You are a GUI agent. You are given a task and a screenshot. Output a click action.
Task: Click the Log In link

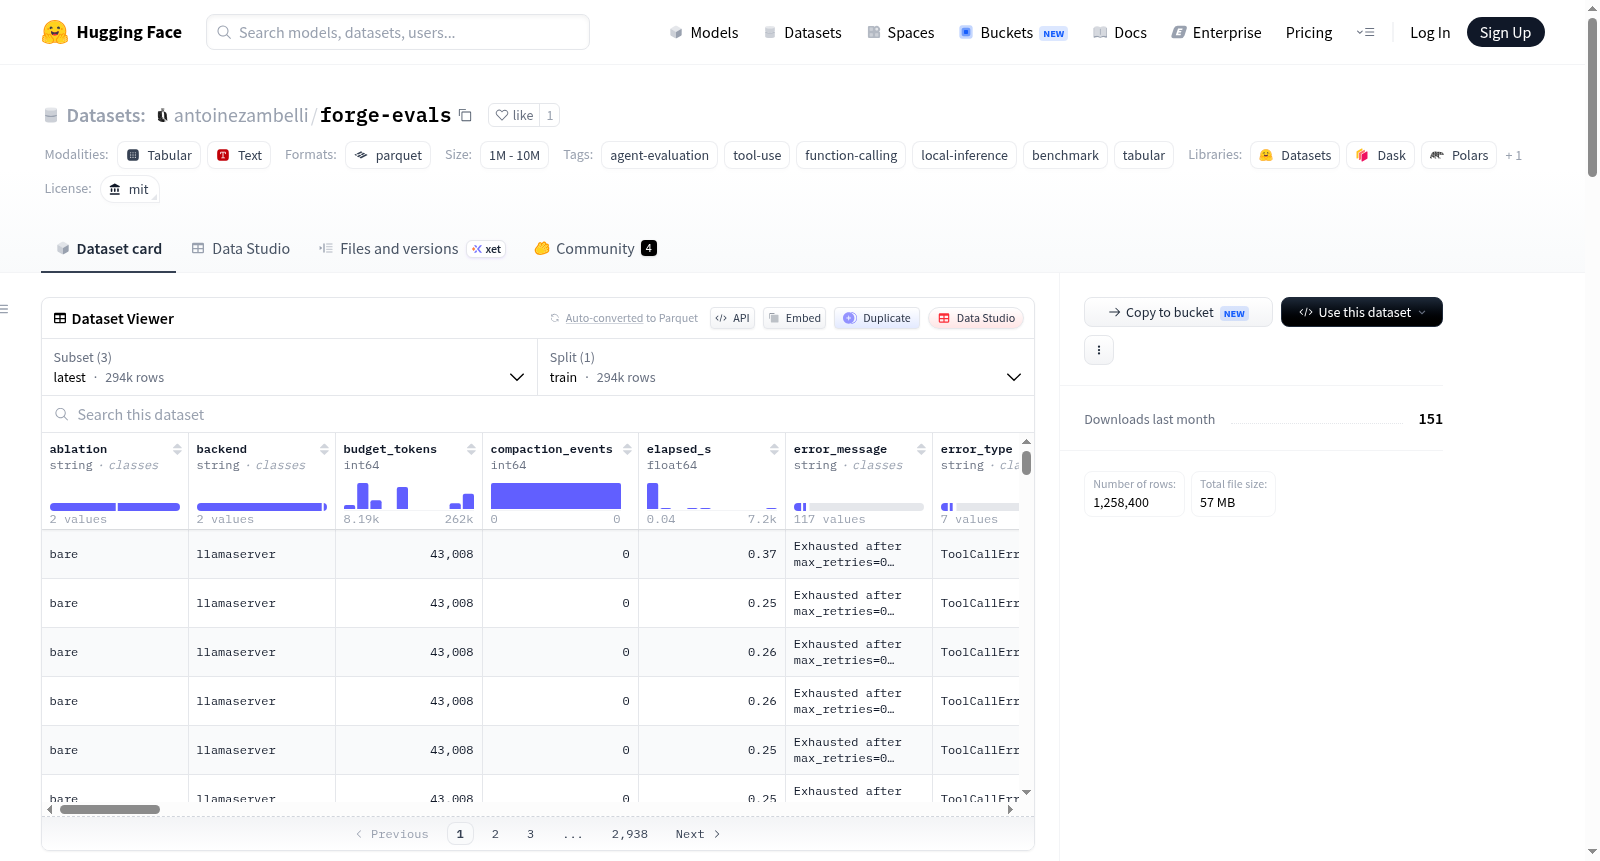pos(1430,33)
